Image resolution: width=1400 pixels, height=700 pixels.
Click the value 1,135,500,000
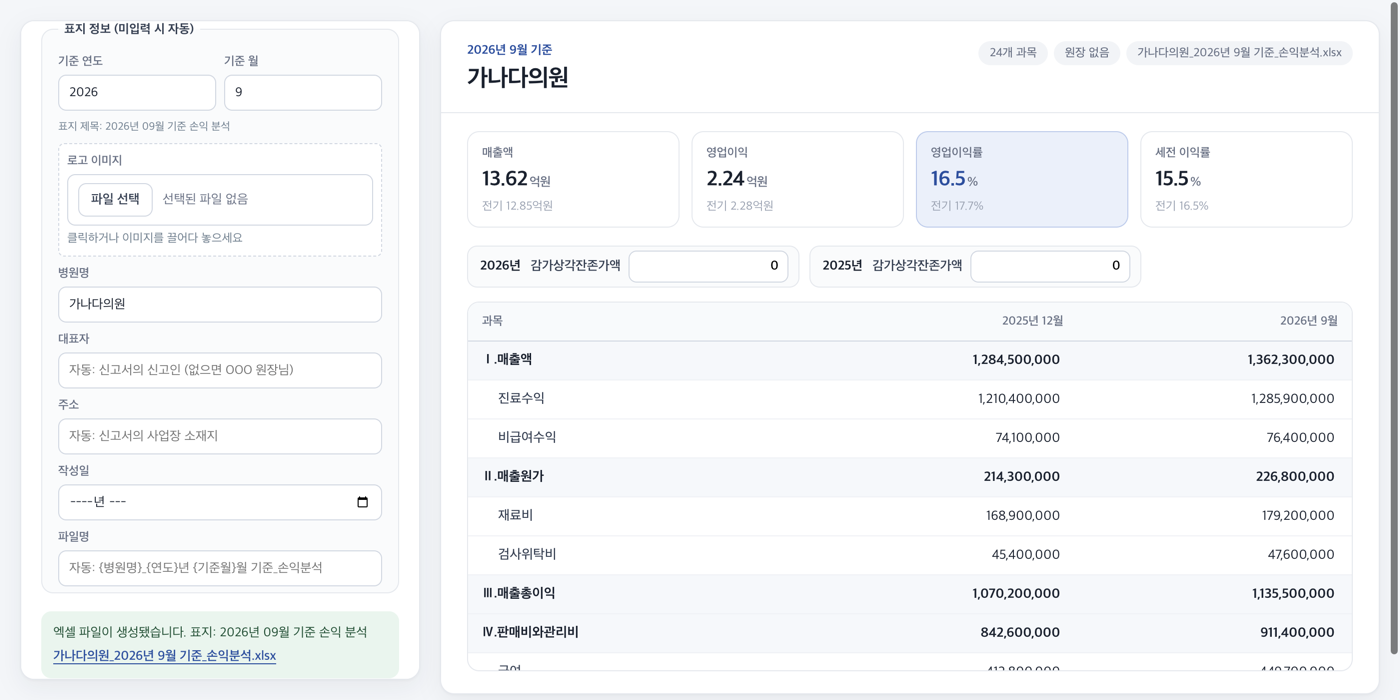click(1293, 594)
